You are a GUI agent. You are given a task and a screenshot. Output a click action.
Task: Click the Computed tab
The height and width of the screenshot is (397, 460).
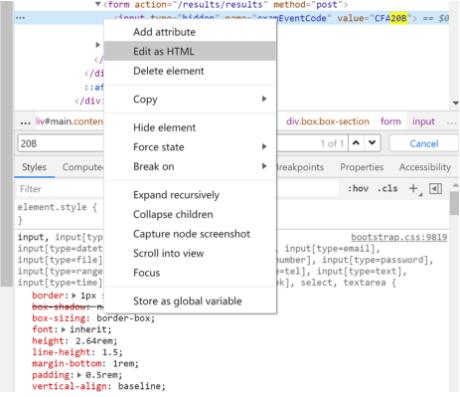83,167
